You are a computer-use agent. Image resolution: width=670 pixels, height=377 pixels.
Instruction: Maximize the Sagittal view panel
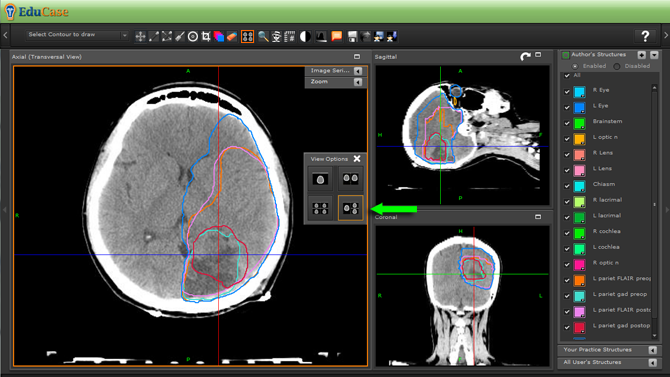point(538,55)
